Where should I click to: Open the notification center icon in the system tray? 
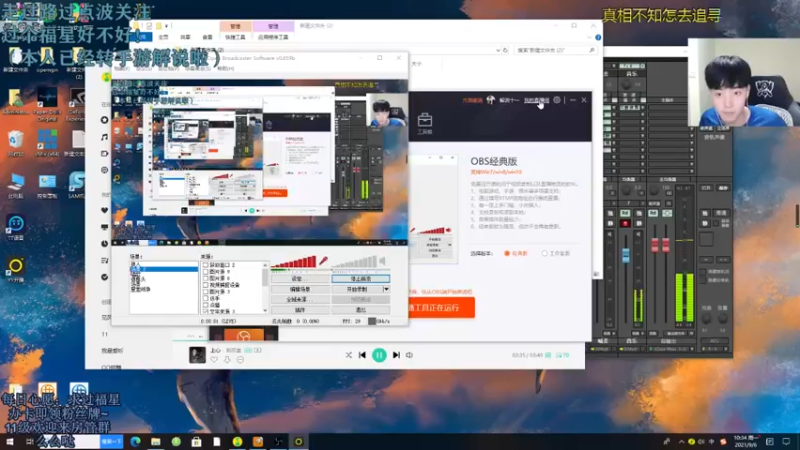click(x=786, y=441)
